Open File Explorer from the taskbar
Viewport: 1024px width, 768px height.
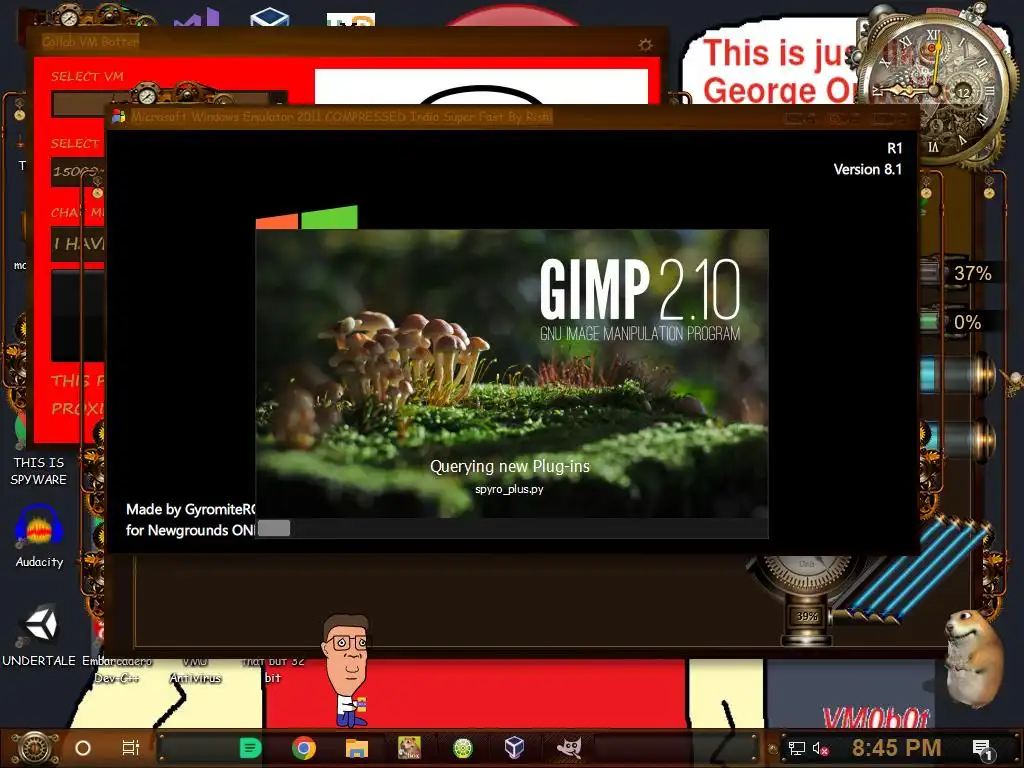pyautogui.click(x=357, y=748)
